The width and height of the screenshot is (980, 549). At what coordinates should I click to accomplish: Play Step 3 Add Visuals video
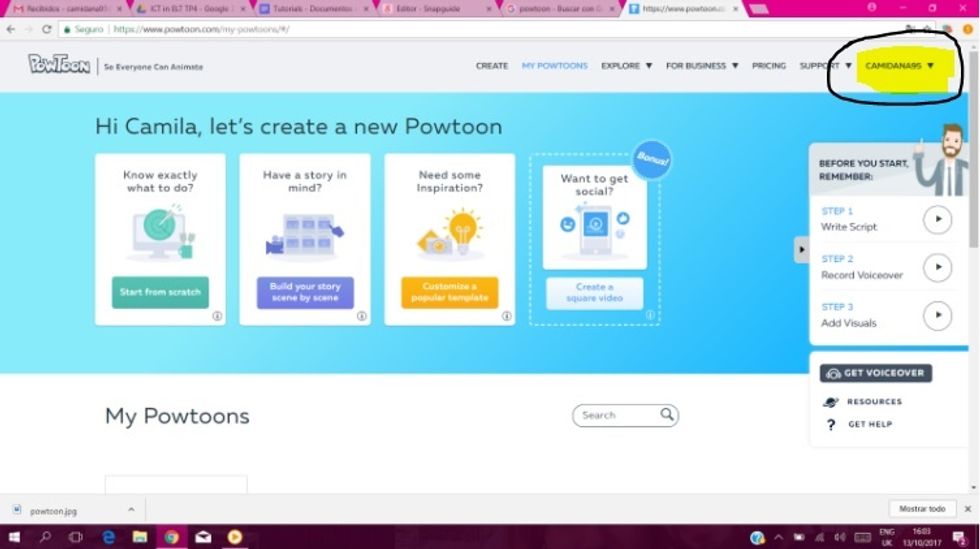[x=937, y=315]
